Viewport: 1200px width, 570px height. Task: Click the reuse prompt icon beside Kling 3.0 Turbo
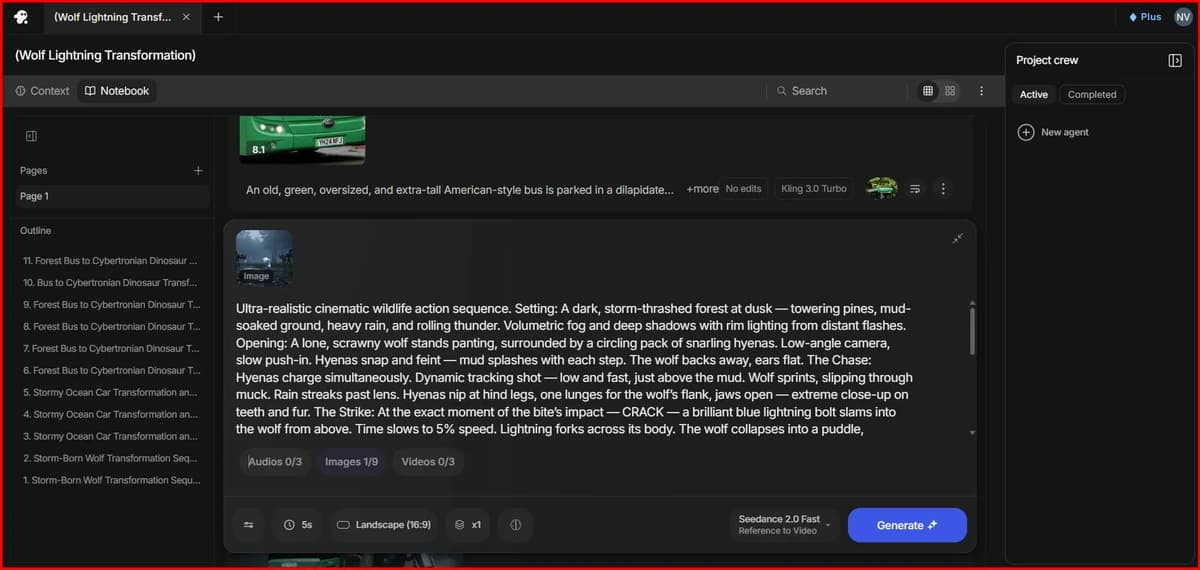pyautogui.click(x=915, y=189)
